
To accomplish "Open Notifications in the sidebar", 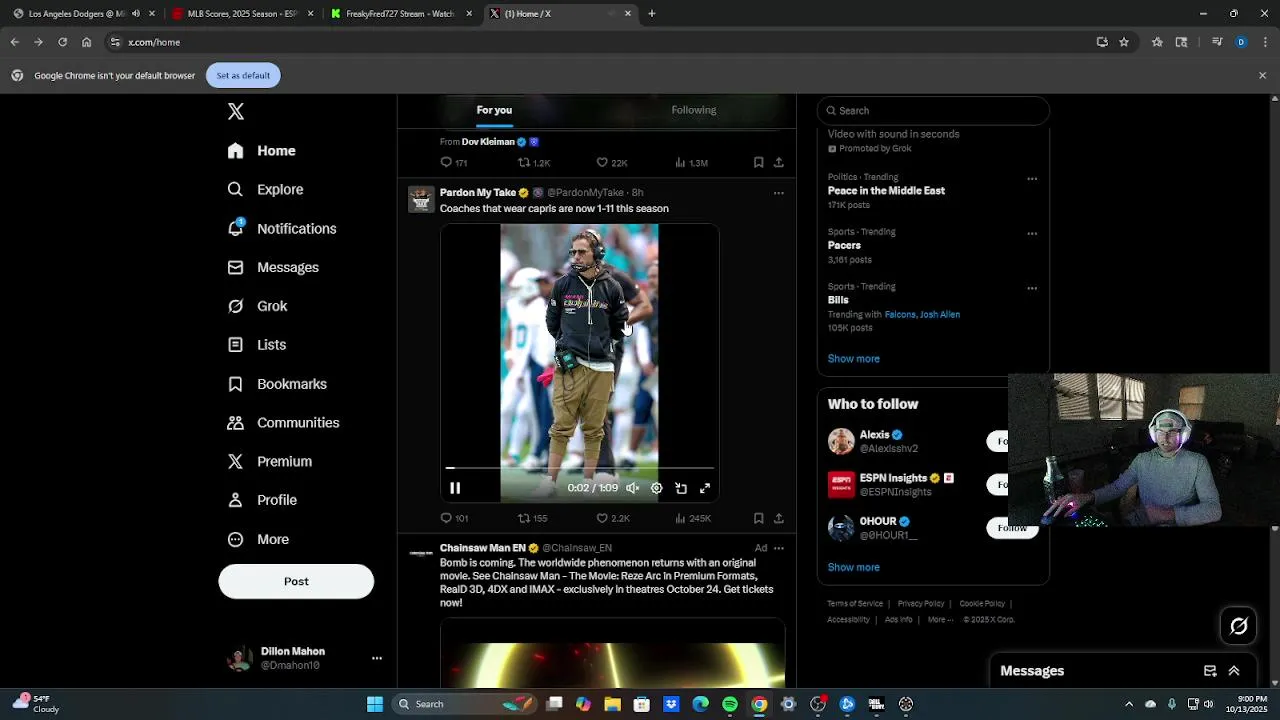I will tap(281, 228).
